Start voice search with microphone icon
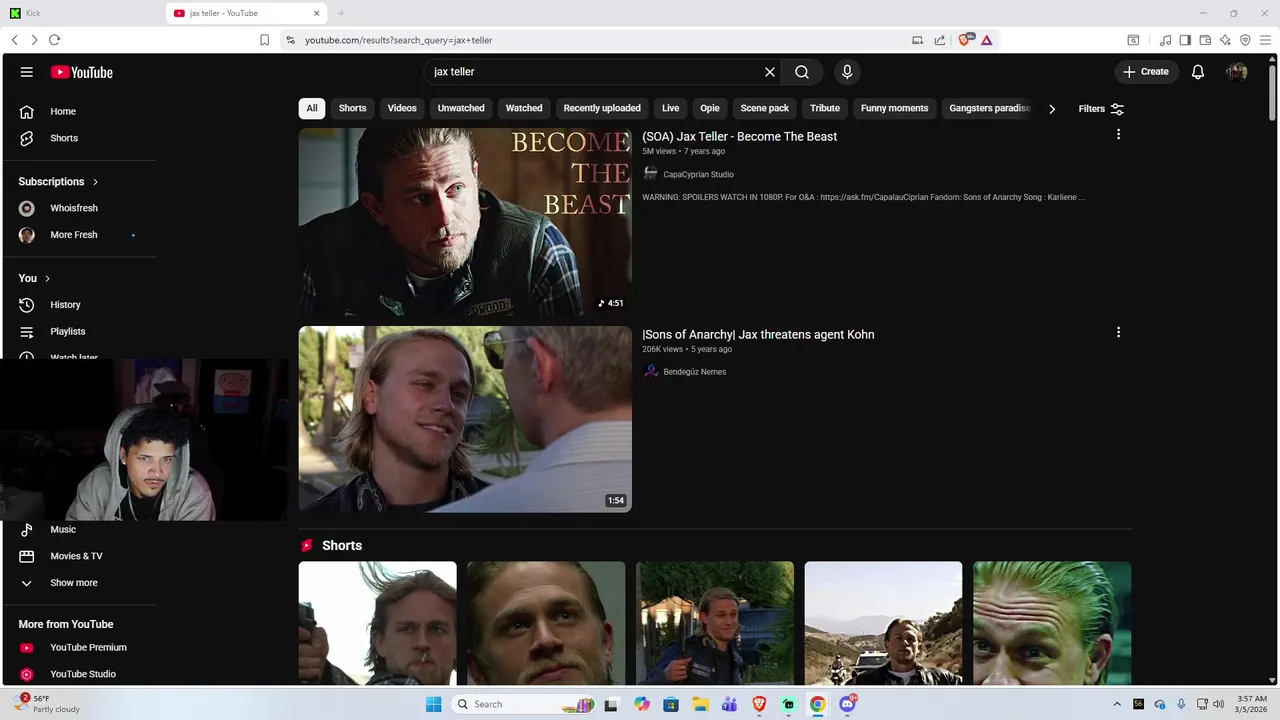 tap(847, 72)
